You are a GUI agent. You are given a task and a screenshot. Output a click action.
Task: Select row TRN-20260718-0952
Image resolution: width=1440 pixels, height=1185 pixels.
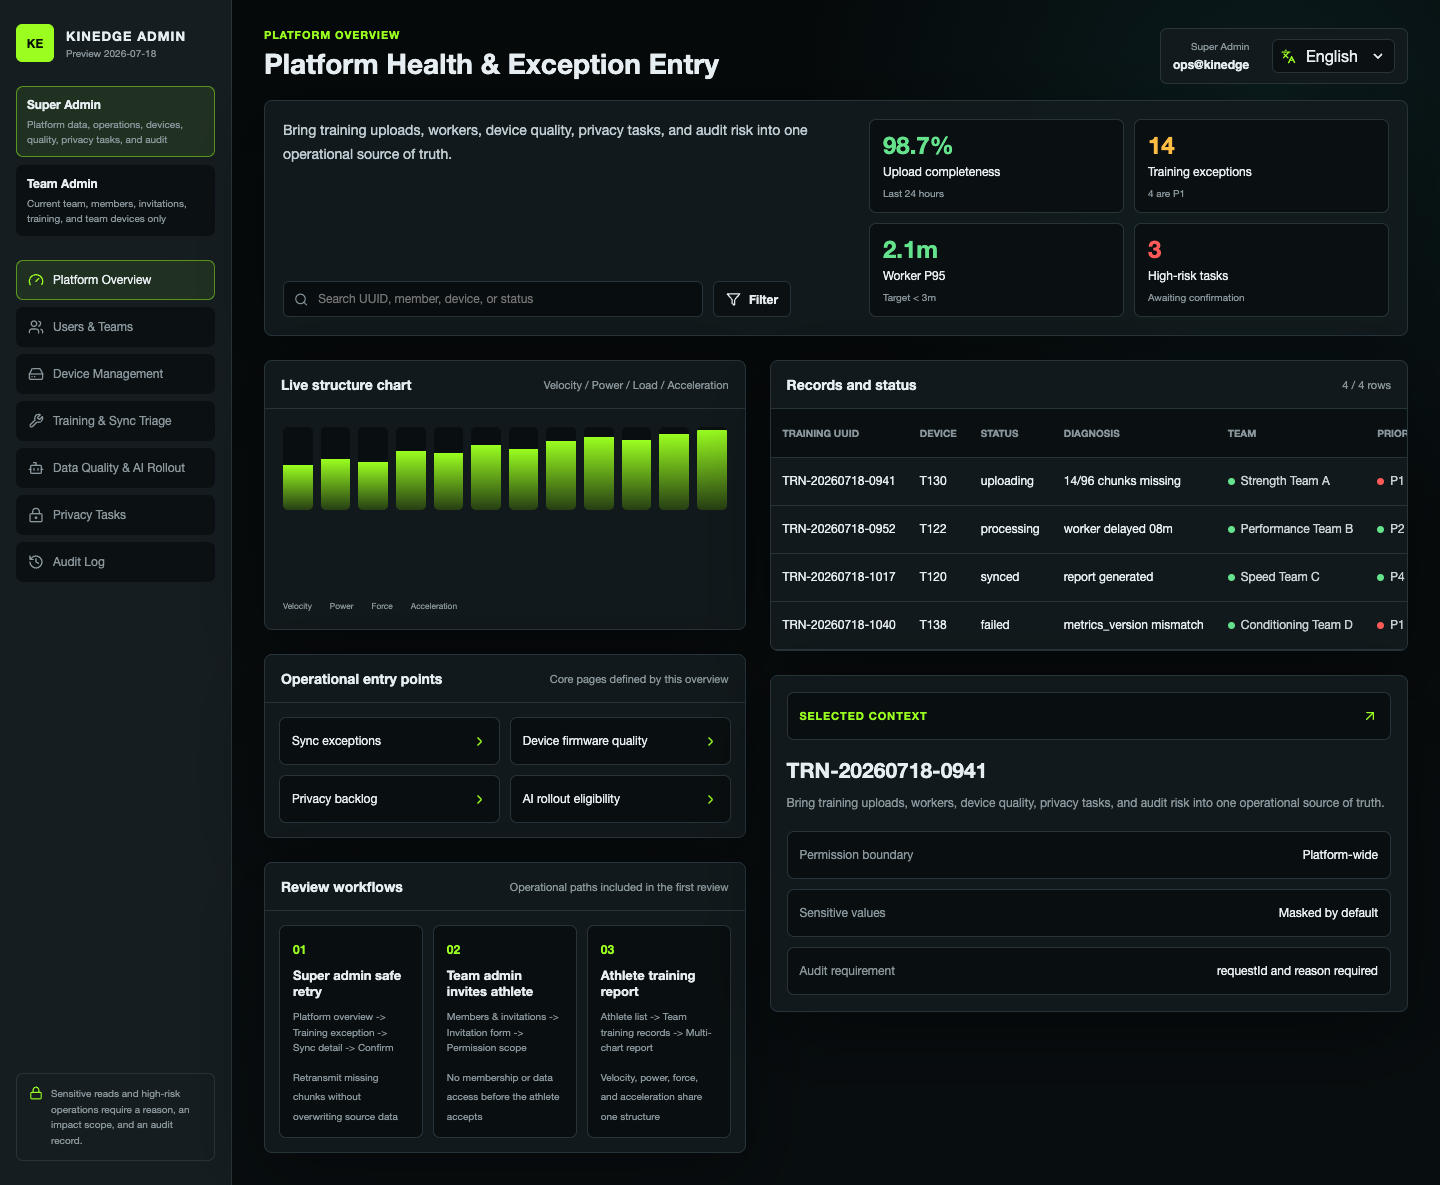tap(1089, 529)
